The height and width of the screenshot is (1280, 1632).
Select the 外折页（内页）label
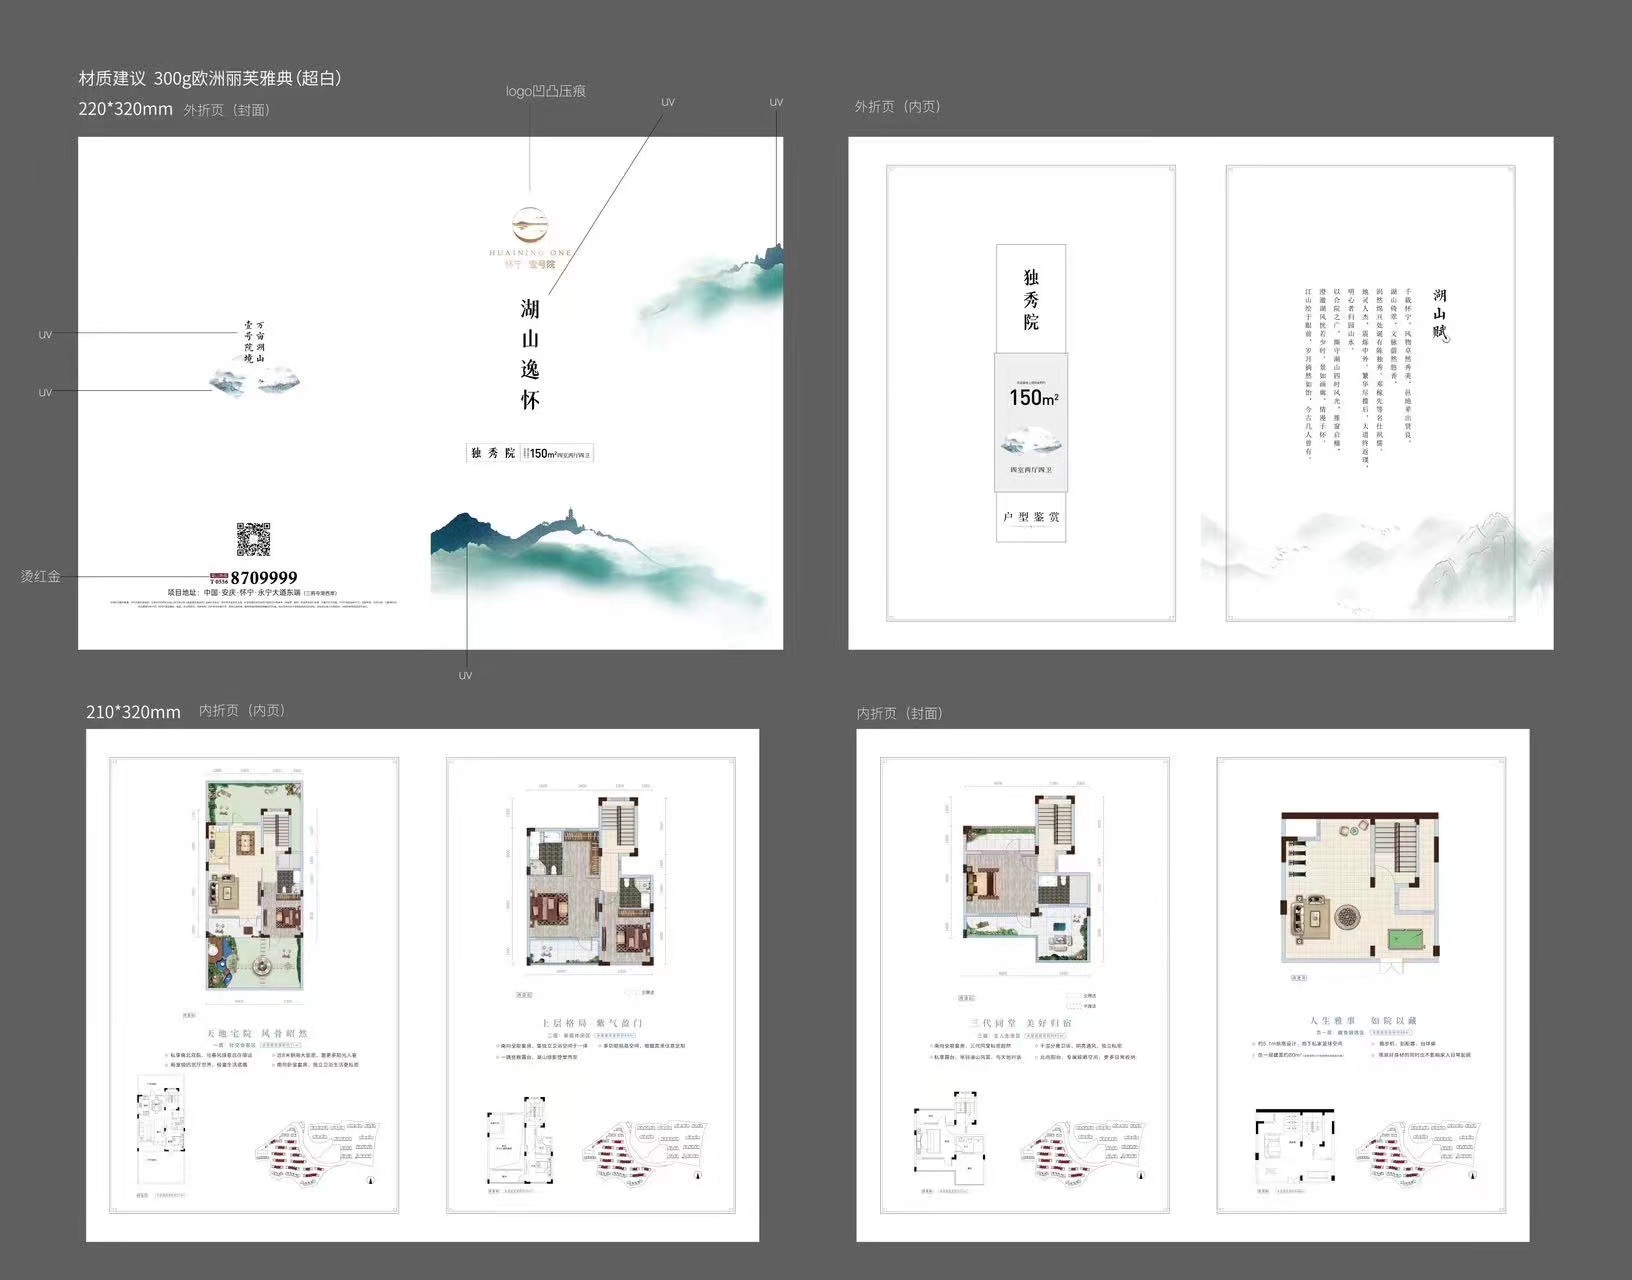(x=897, y=106)
